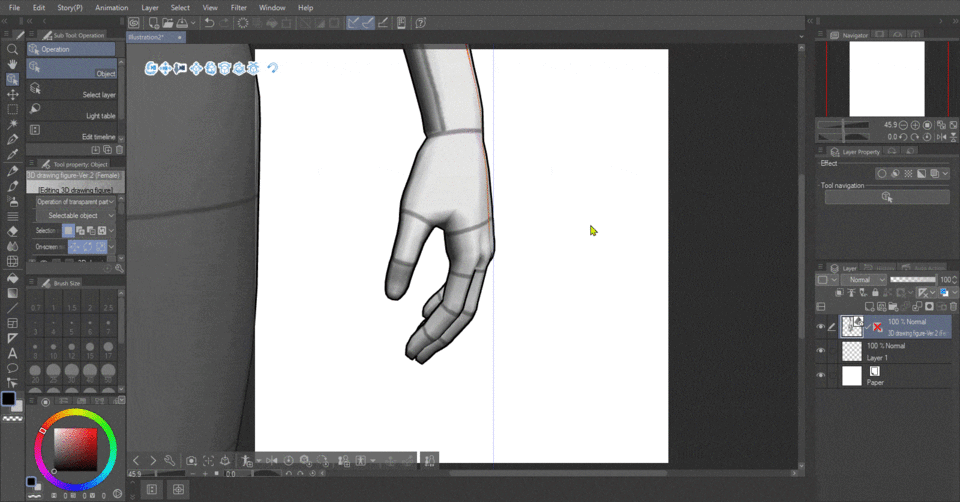Reset 3D figure pose using blue arrow
The height and width of the screenshot is (502, 960).
click(273, 68)
